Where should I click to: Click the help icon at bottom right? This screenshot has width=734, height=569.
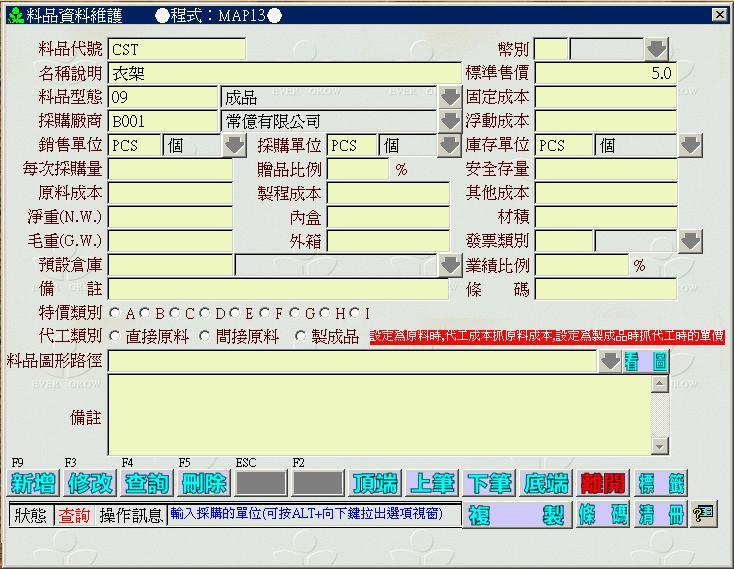pyautogui.click(x=704, y=514)
